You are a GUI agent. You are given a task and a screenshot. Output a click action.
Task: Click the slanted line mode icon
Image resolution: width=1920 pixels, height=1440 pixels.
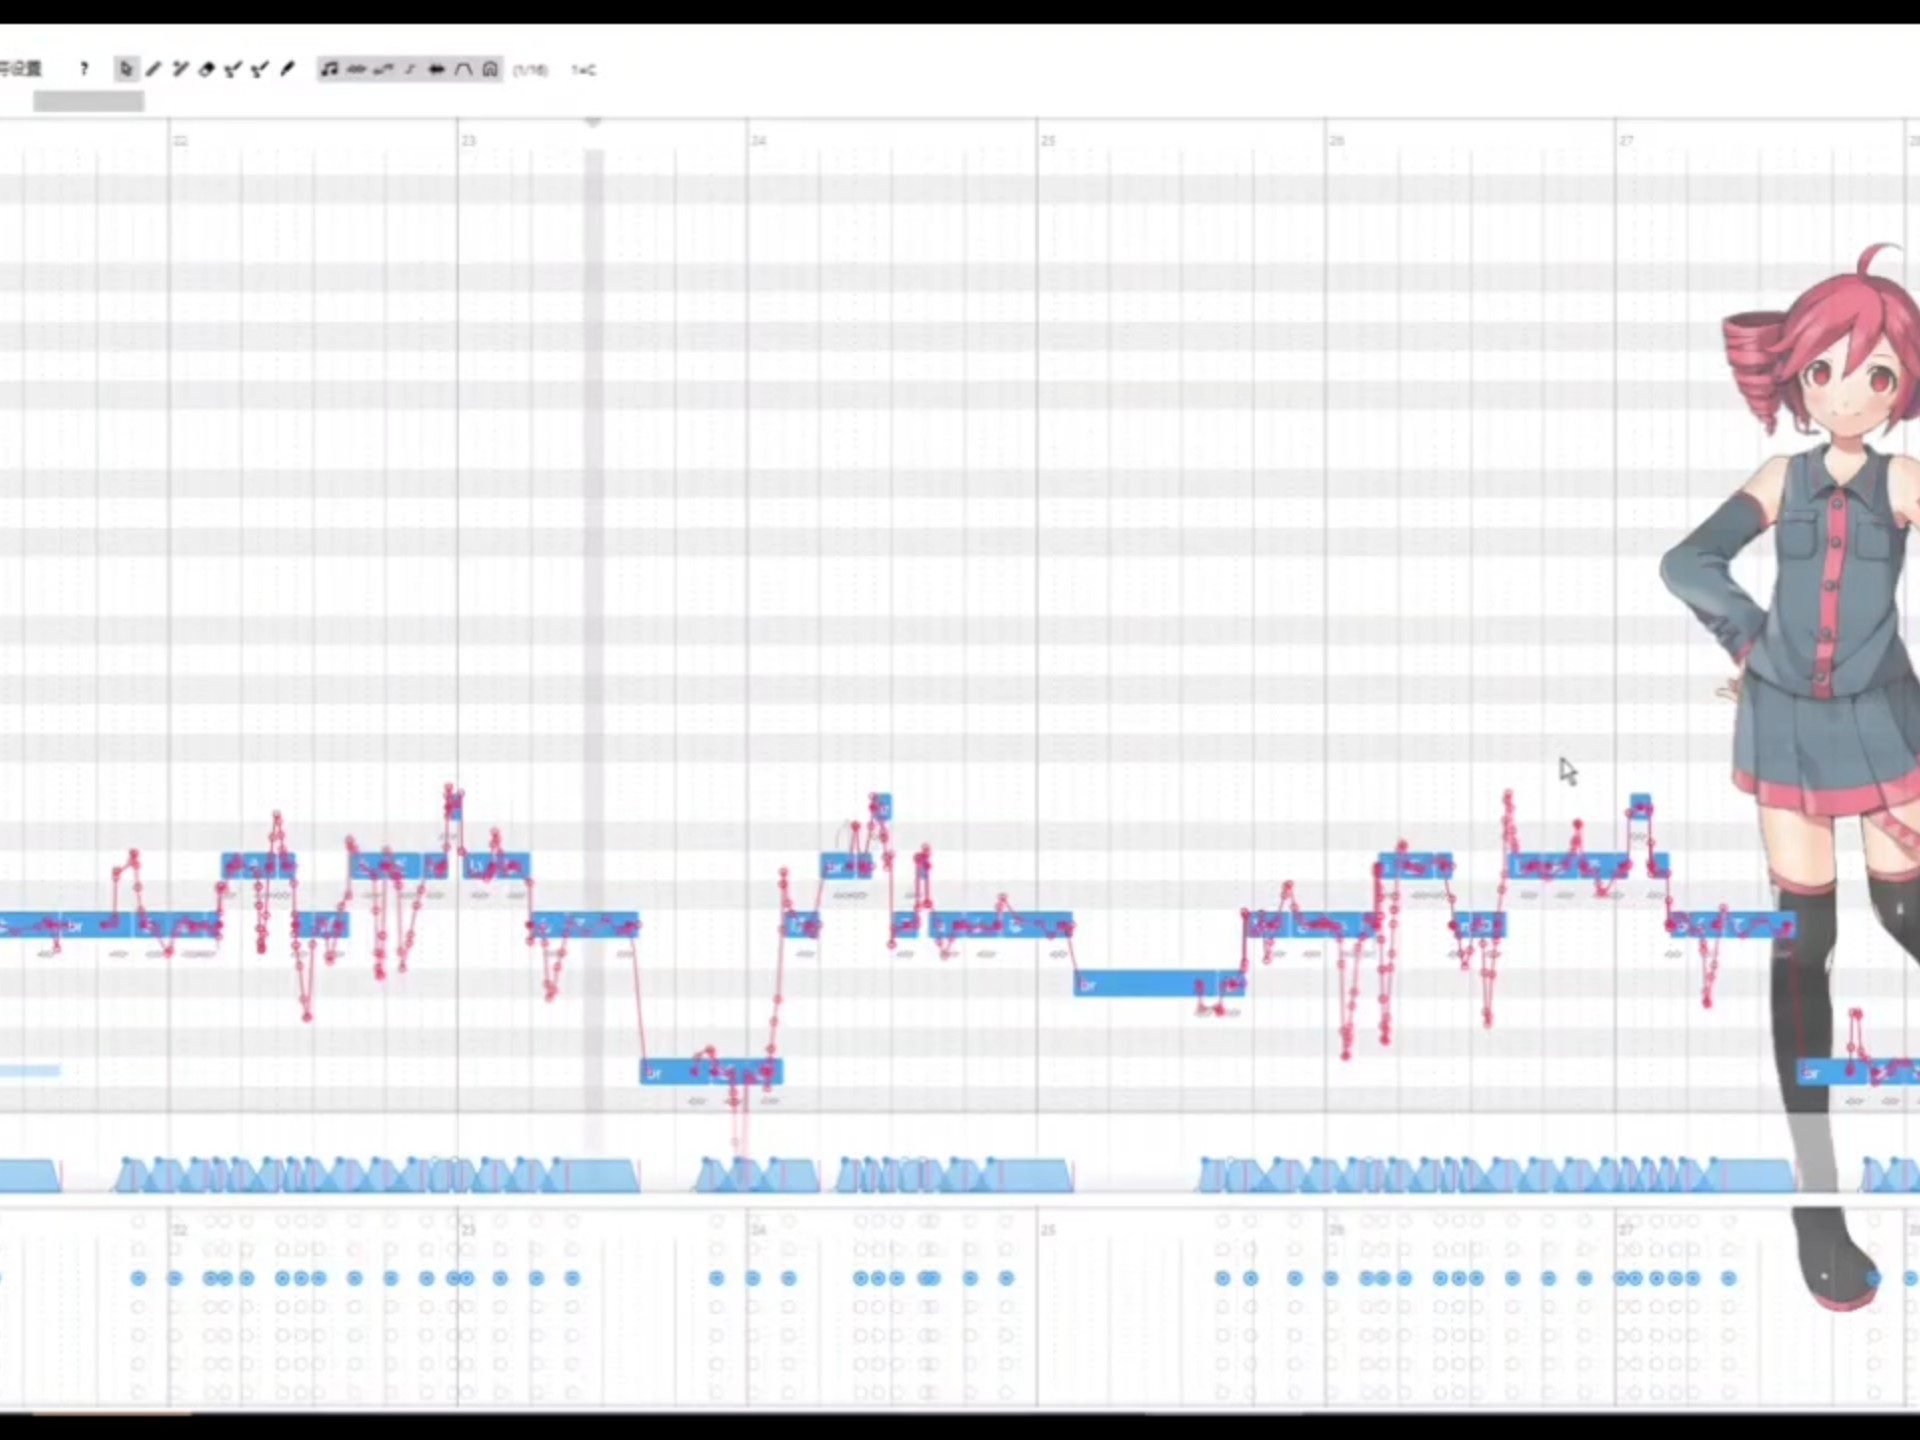point(410,69)
